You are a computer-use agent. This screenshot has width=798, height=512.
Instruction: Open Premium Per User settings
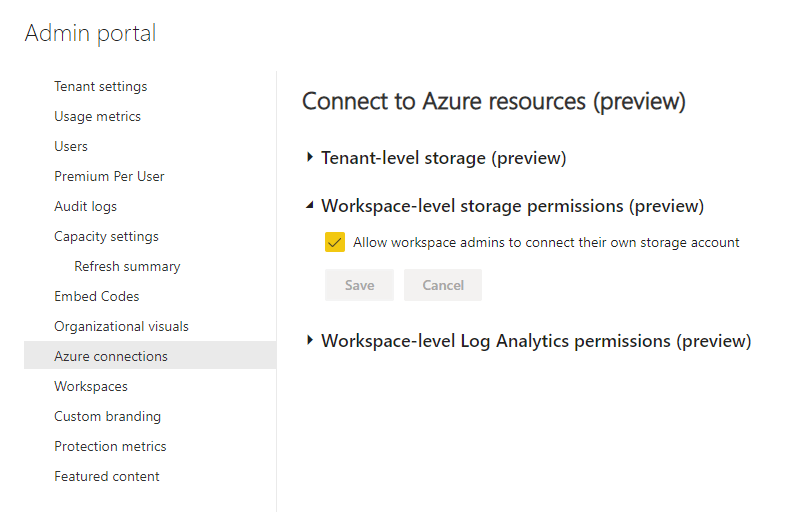109,177
